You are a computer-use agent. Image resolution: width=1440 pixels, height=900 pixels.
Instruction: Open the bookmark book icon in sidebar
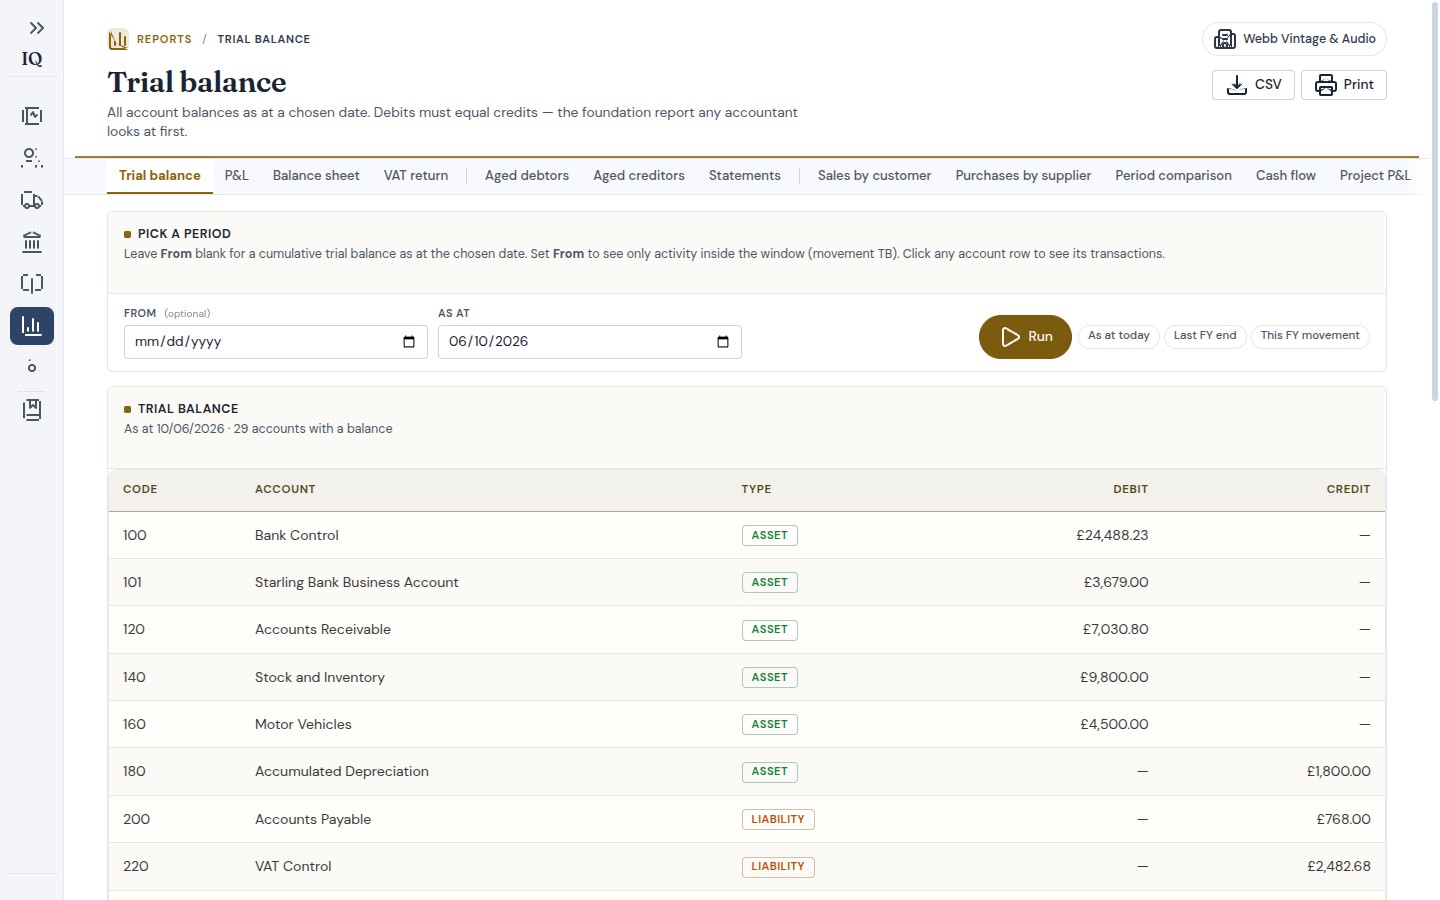[32, 410]
